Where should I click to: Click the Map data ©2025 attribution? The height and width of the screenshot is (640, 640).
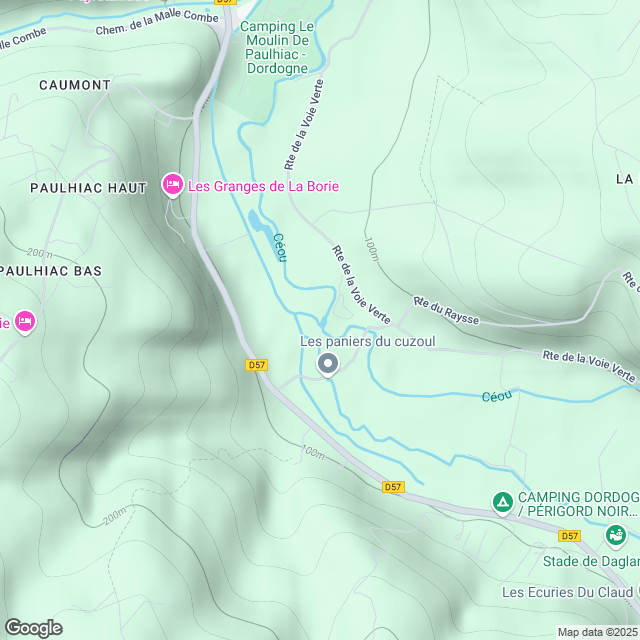click(x=598, y=632)
